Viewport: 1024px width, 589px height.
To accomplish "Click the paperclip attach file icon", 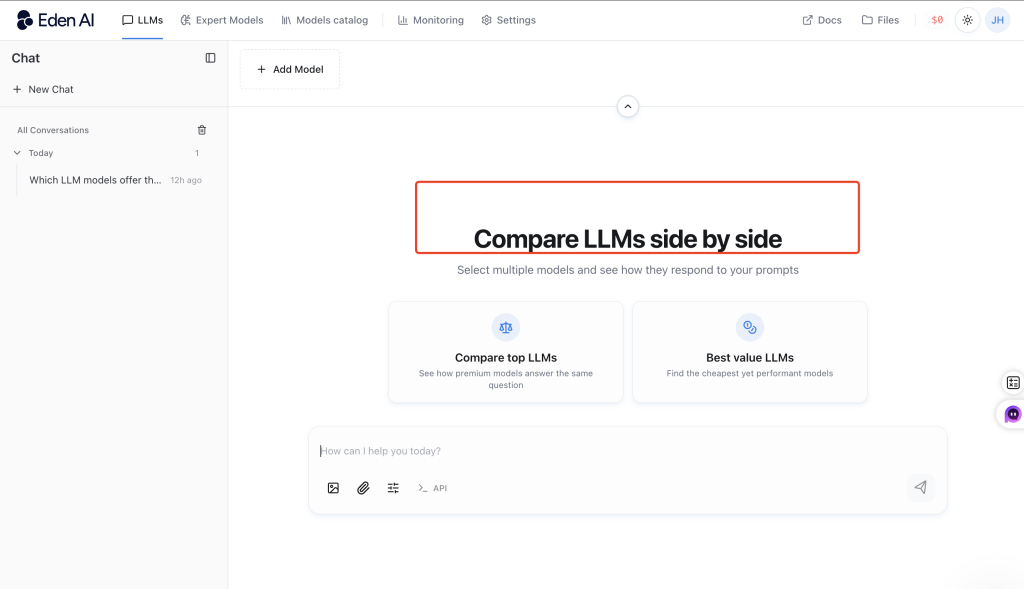I will (x=363, y=488).
